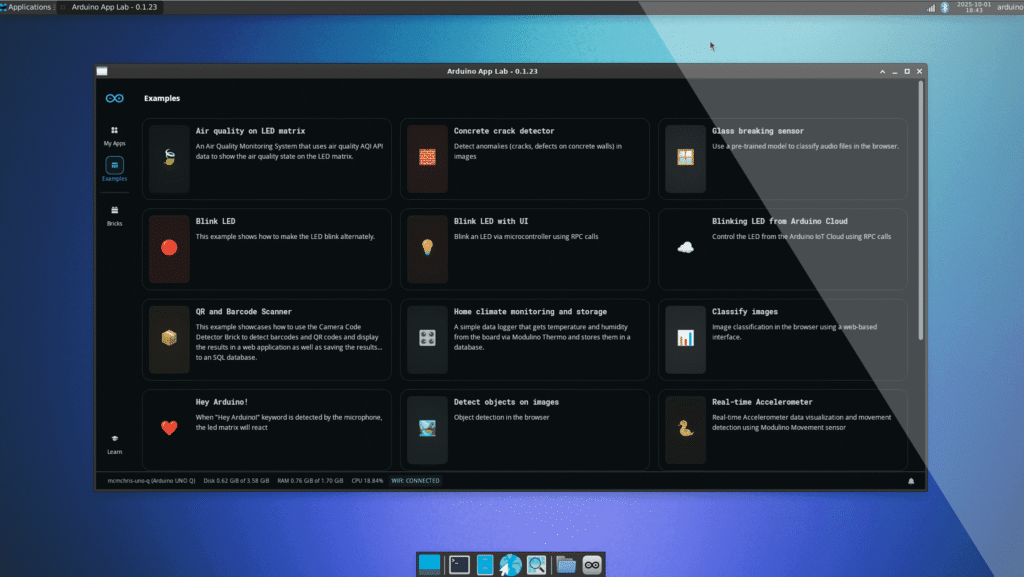Click the Glass breaking sensor window thumbnail
This screenshot has height=577, width=1024.
point(685,158)
